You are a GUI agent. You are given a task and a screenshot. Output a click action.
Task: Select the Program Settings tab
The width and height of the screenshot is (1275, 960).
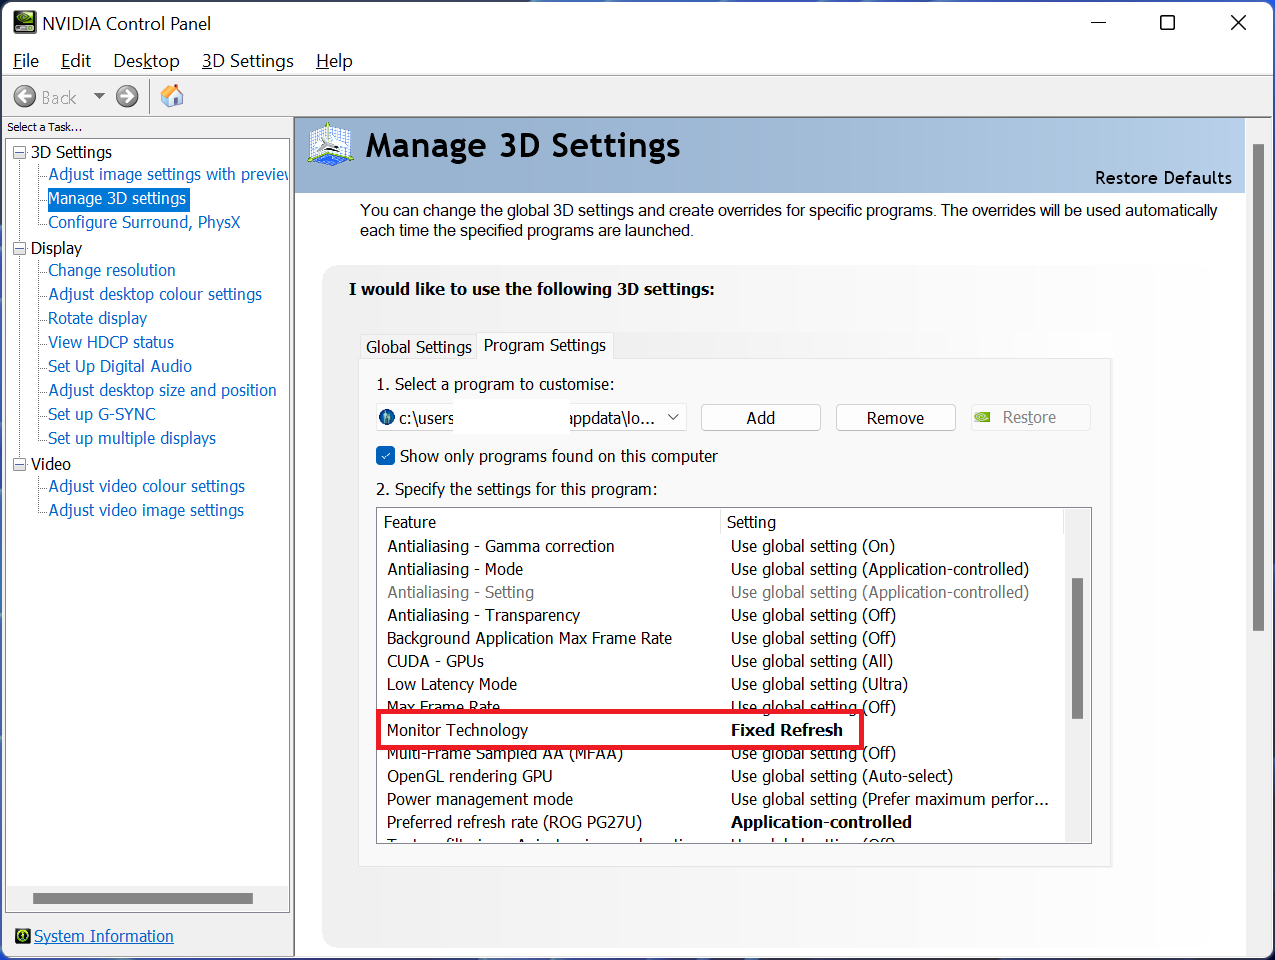point(545,345)
